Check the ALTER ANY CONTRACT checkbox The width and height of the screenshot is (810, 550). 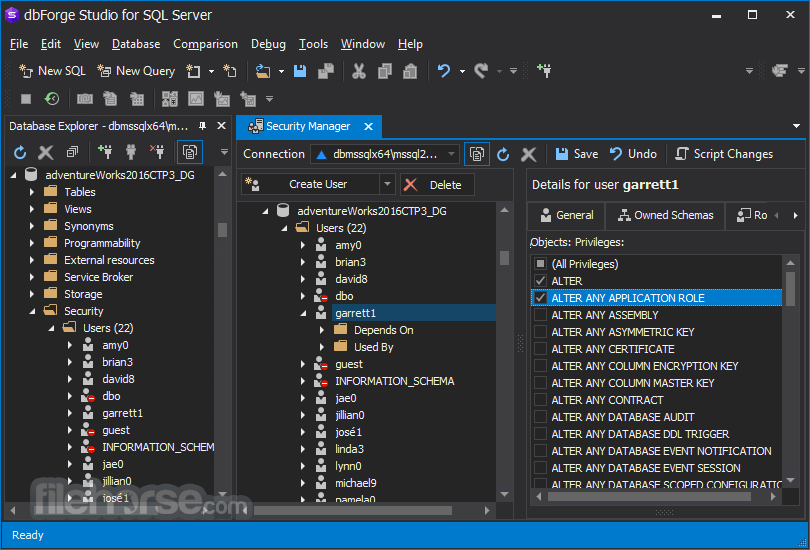point(540,400)
